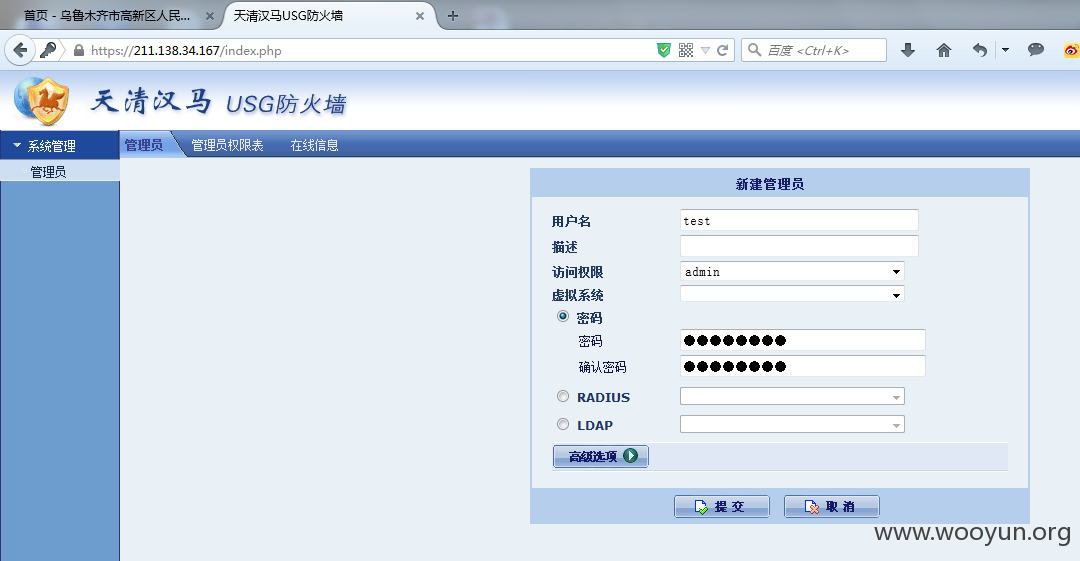Expand the dropdown next to the undo arrow

[1006, 50]
